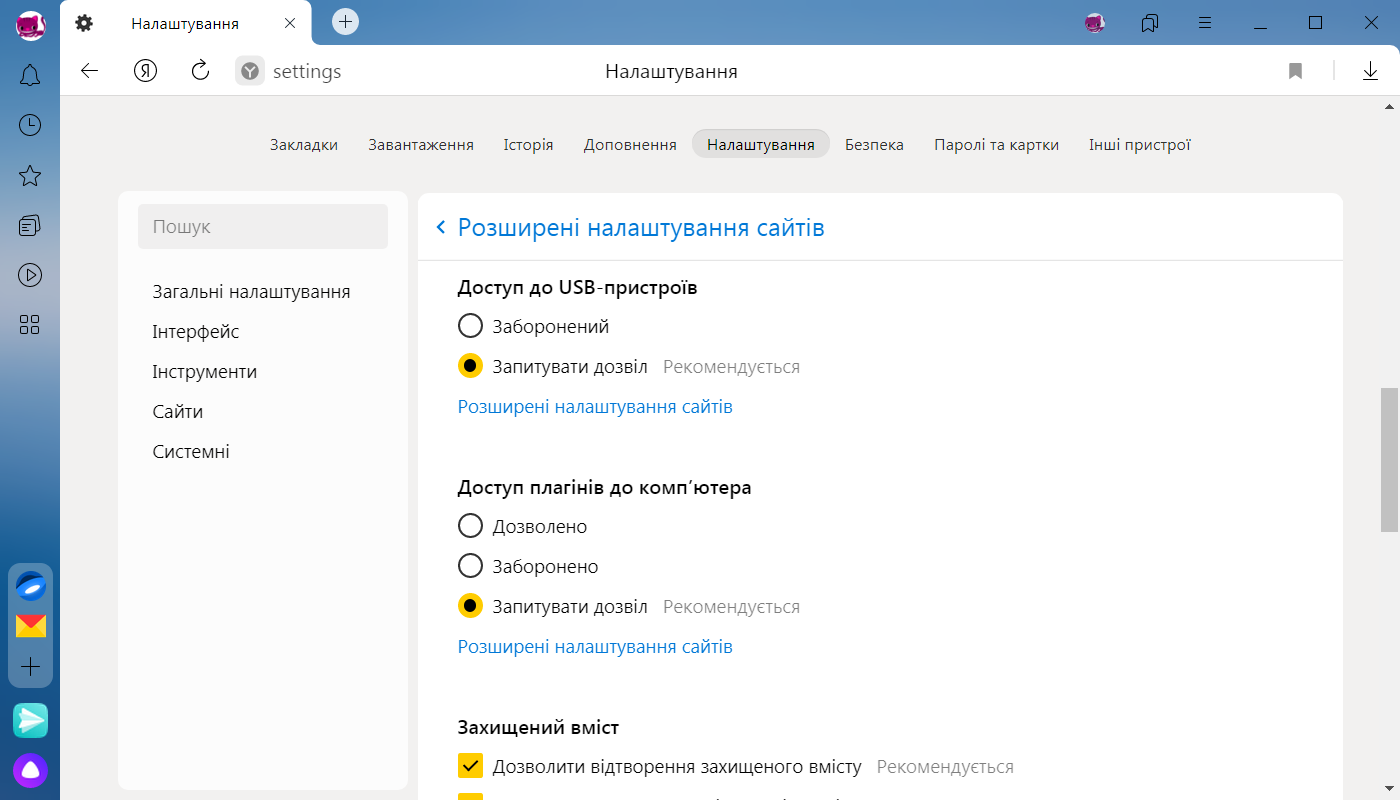Switch to Історія tab

point(528,144)
